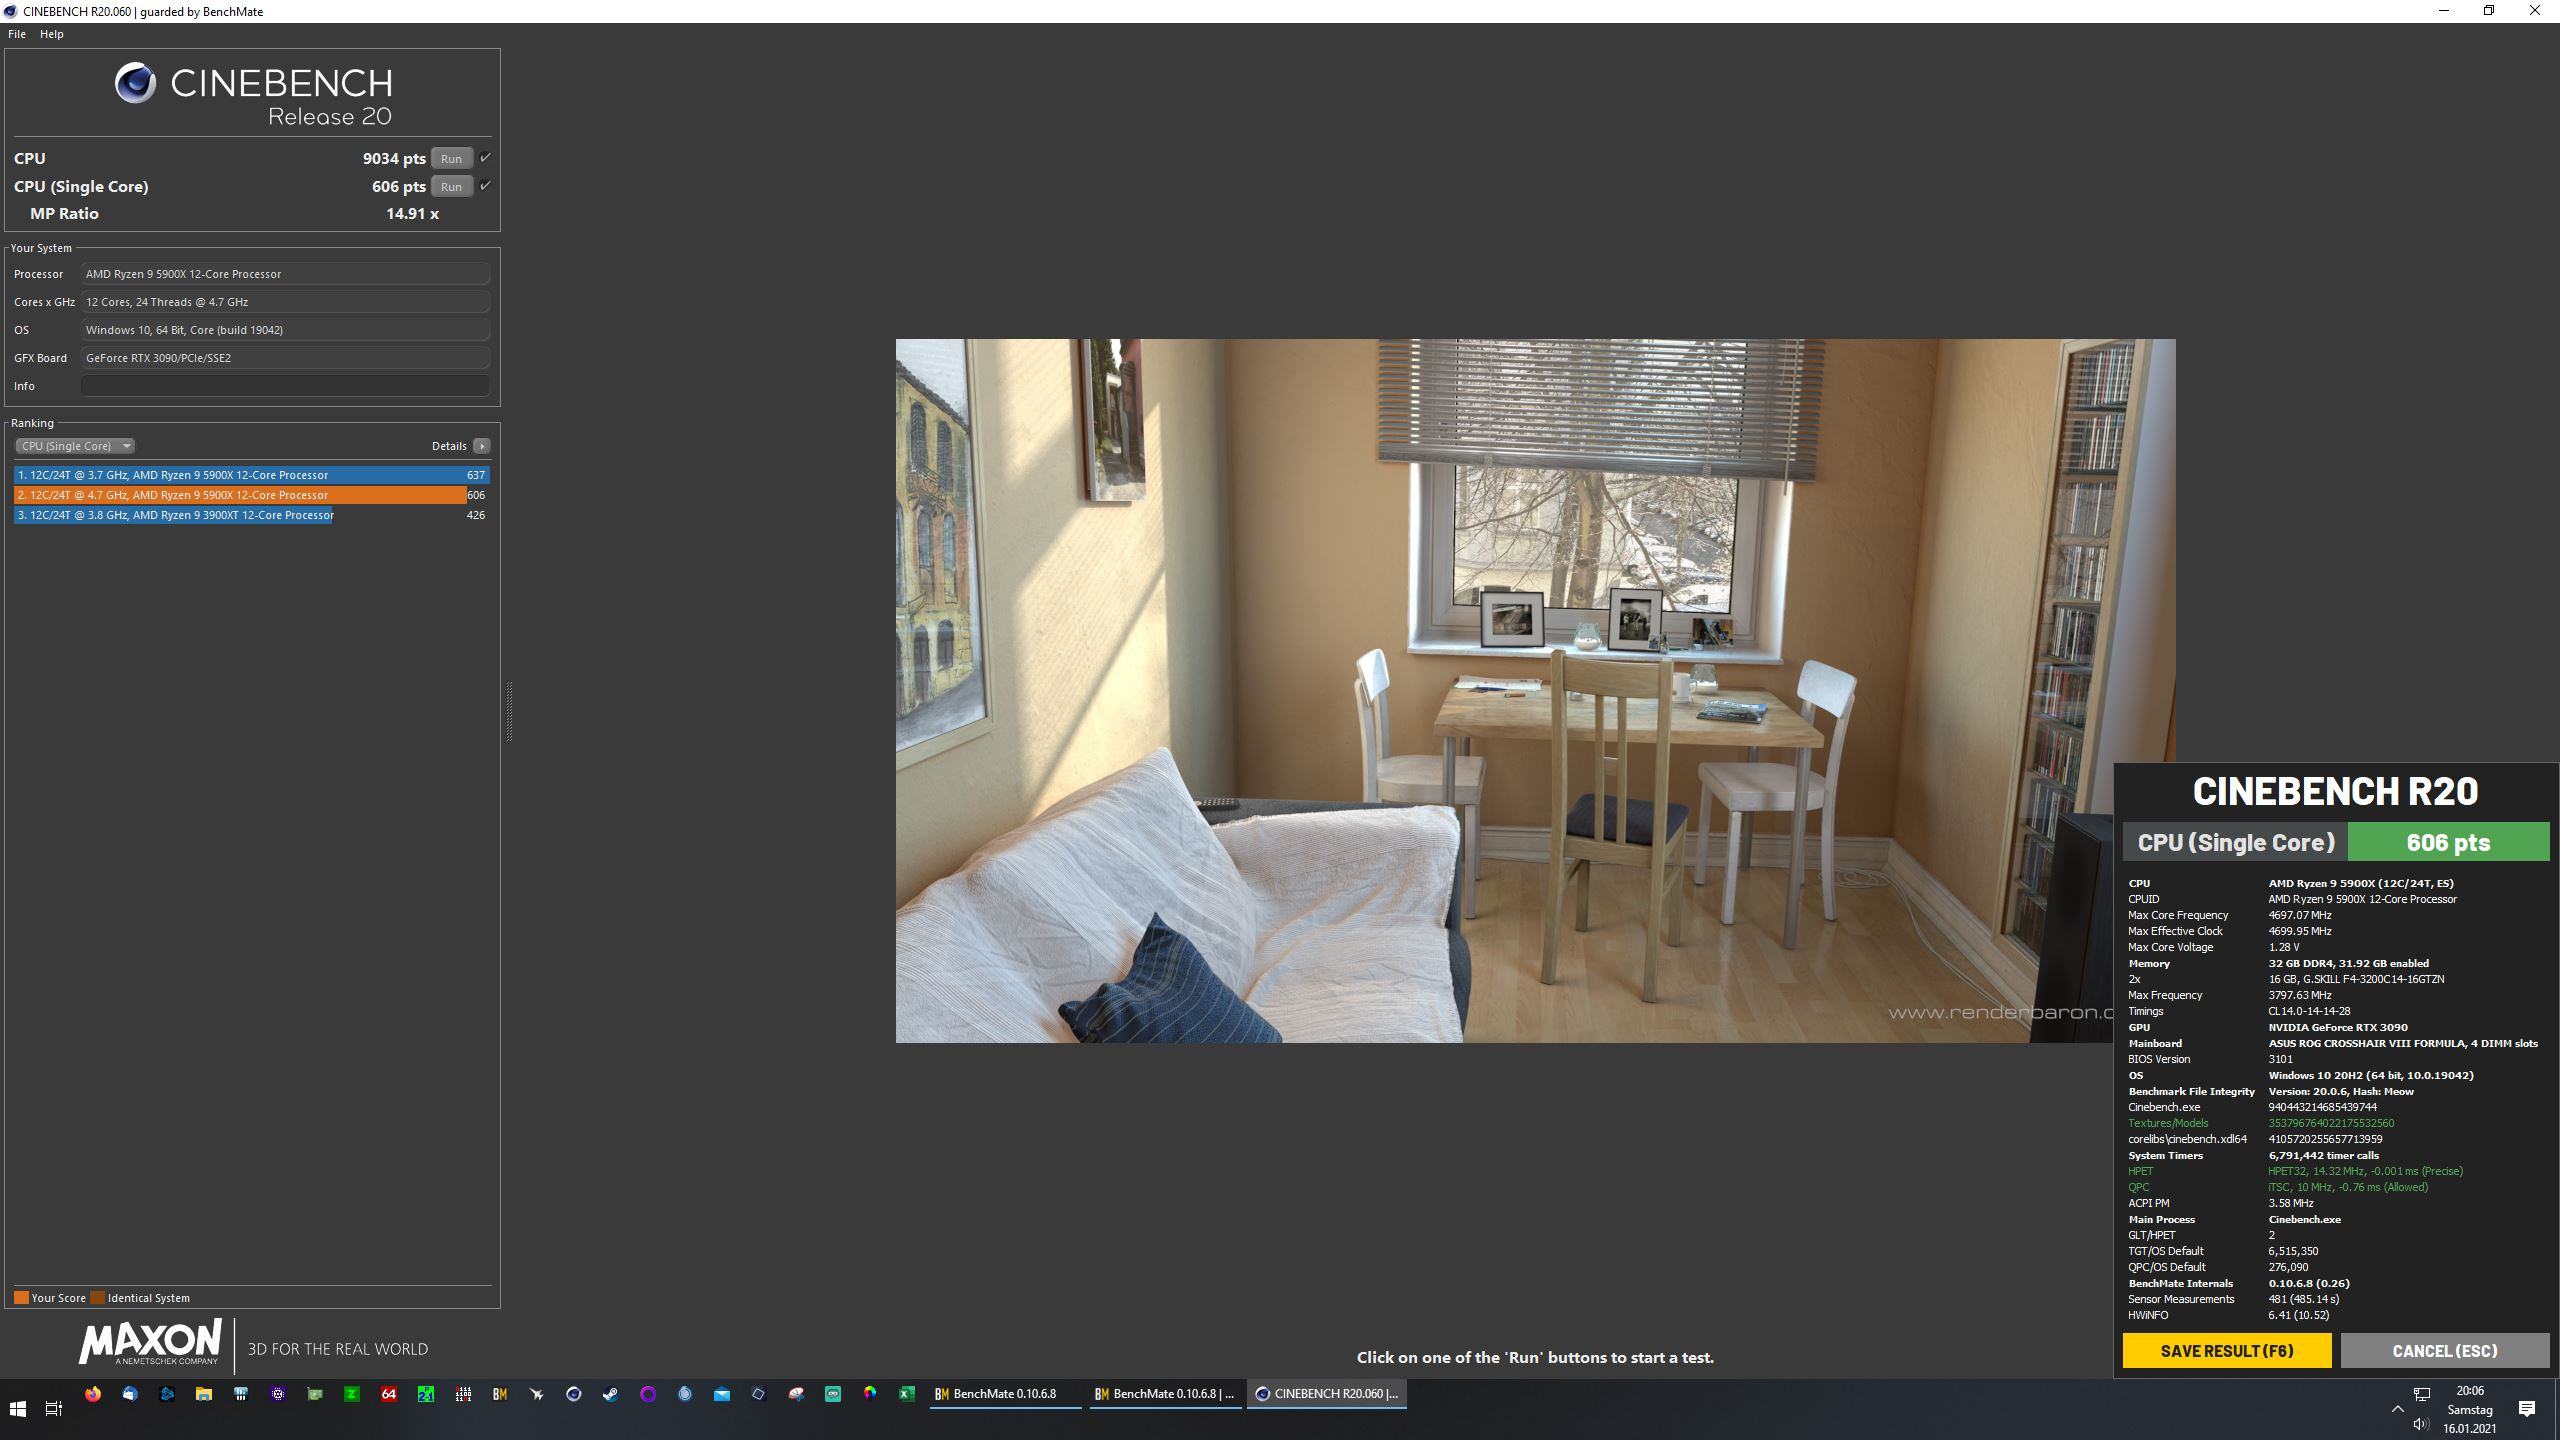2560x1440 pixels.
Task: Click the Save Result (F6) button
Action: [x=2226, y=1350]
